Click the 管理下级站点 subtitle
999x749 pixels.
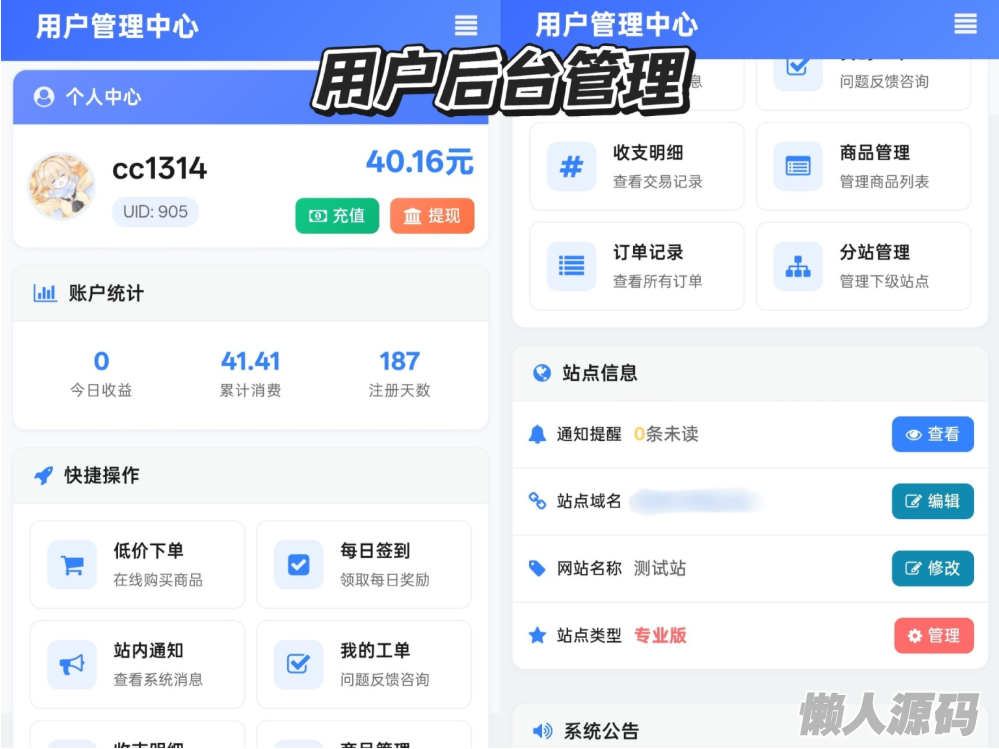pos(884,281)
